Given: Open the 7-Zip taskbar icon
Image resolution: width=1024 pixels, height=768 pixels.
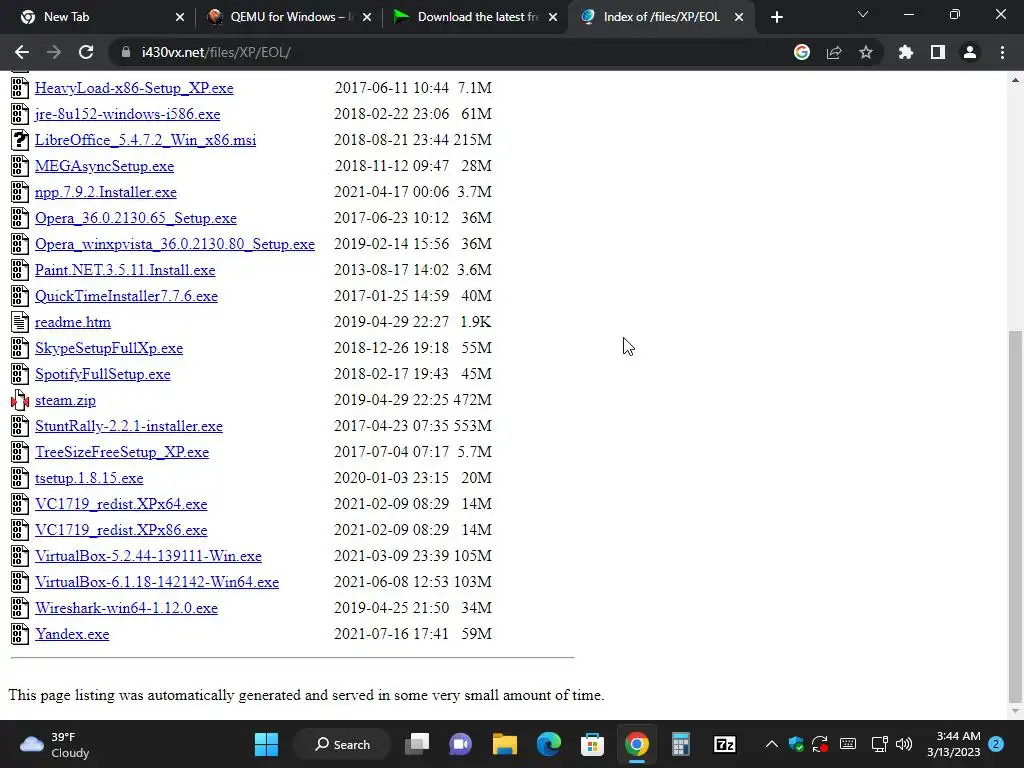Looking at the screenshot, I should click(x=724, y=744).
